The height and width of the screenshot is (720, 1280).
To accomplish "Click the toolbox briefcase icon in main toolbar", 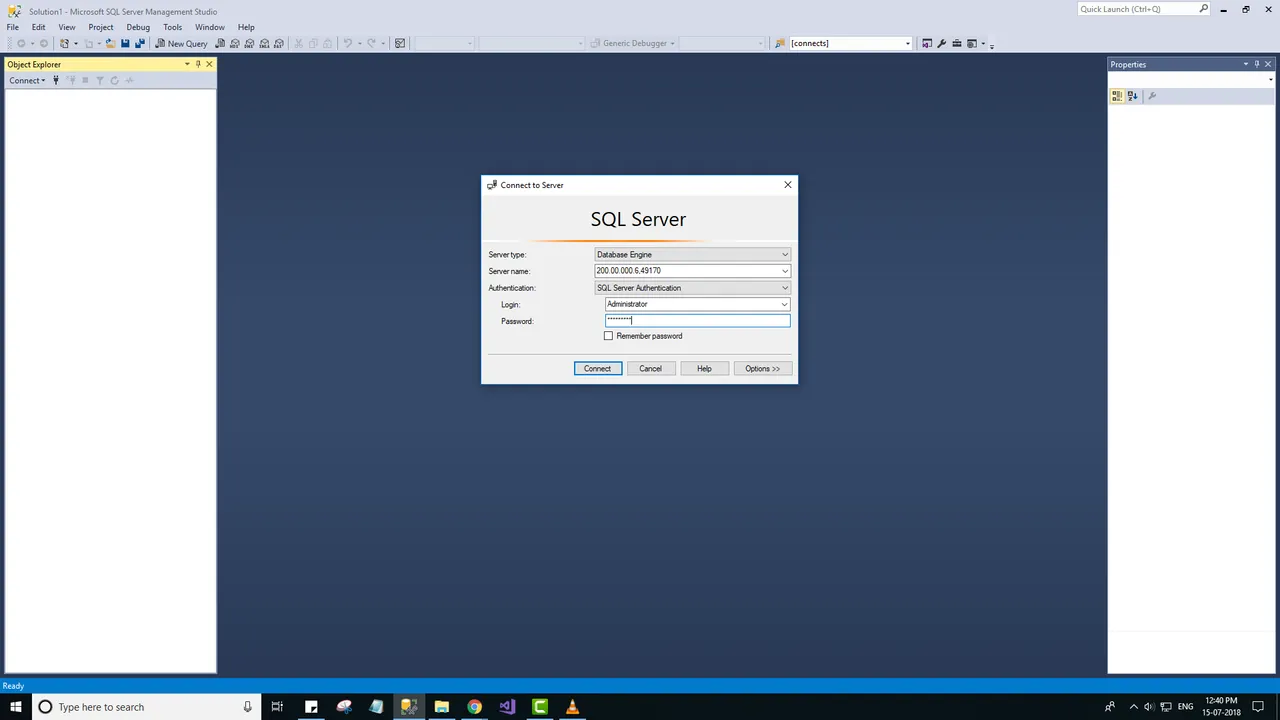I will coord(957,43).
